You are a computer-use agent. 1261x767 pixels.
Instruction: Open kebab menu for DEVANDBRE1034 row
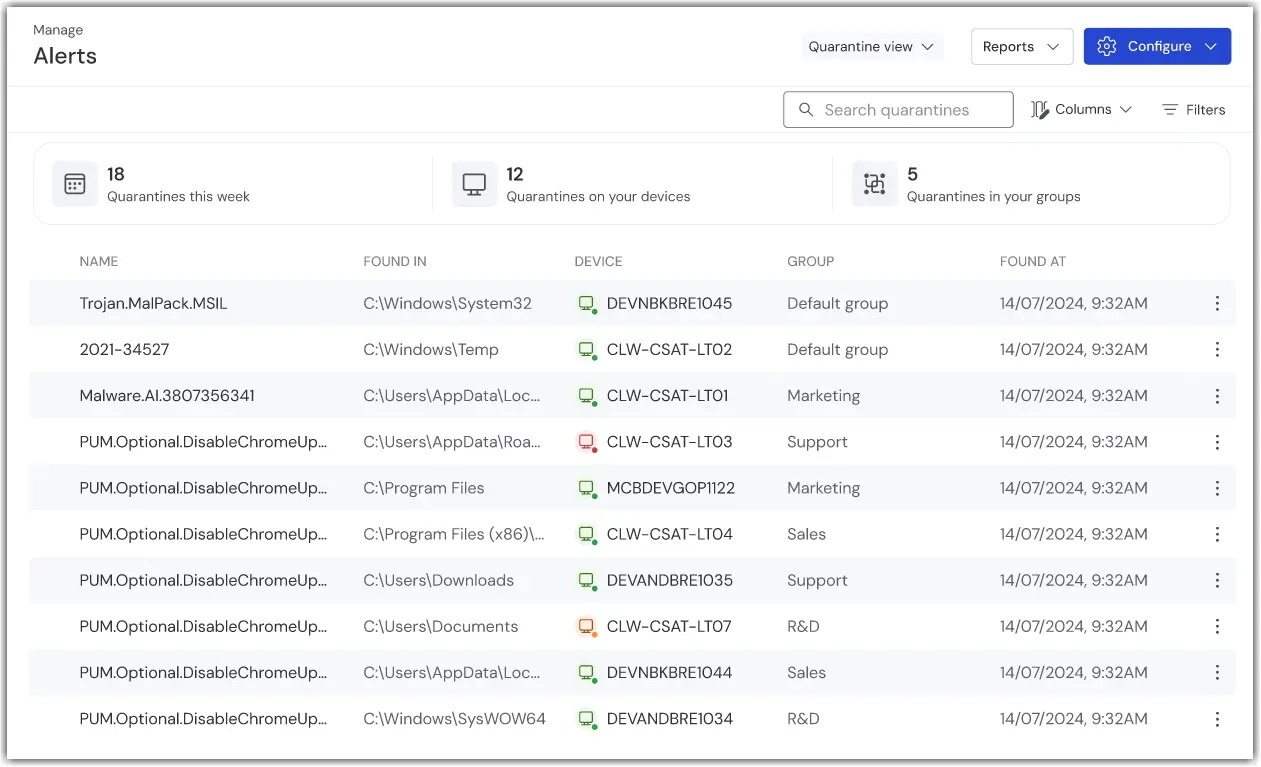pos(1217,719)
